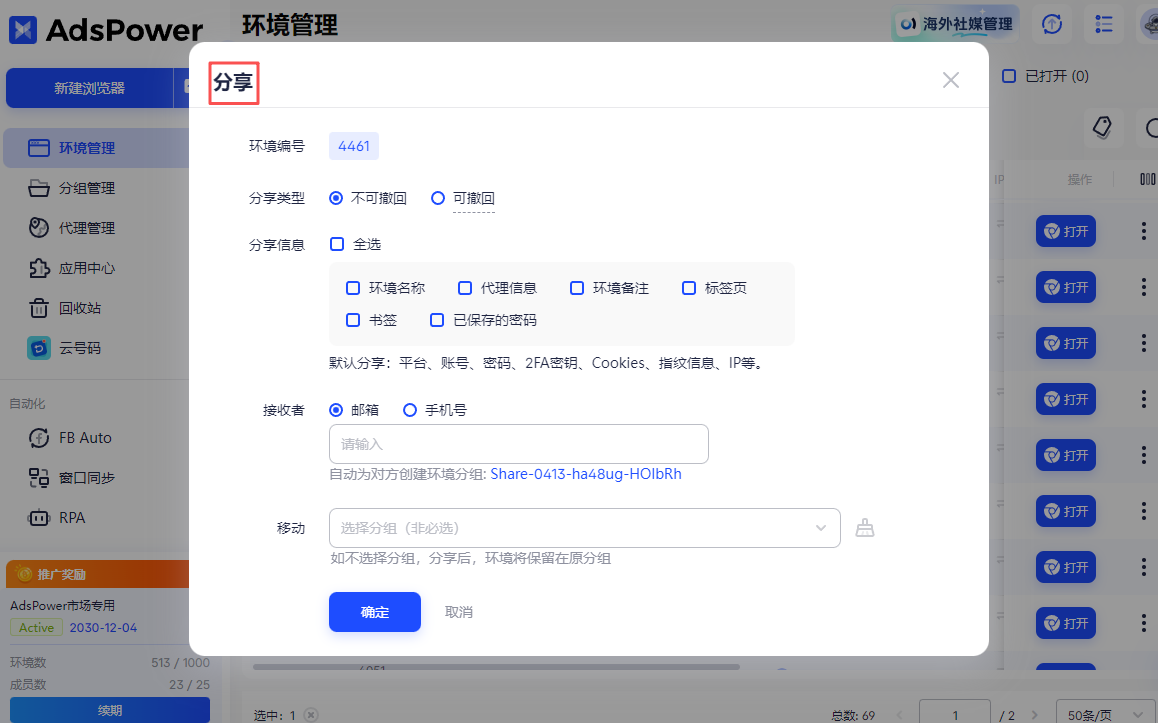Image resolution: width=1158 pixels, height=723 pixels.
Task: Open 回收站 trash icon in sidebar
Action: [x=39, y=308]
